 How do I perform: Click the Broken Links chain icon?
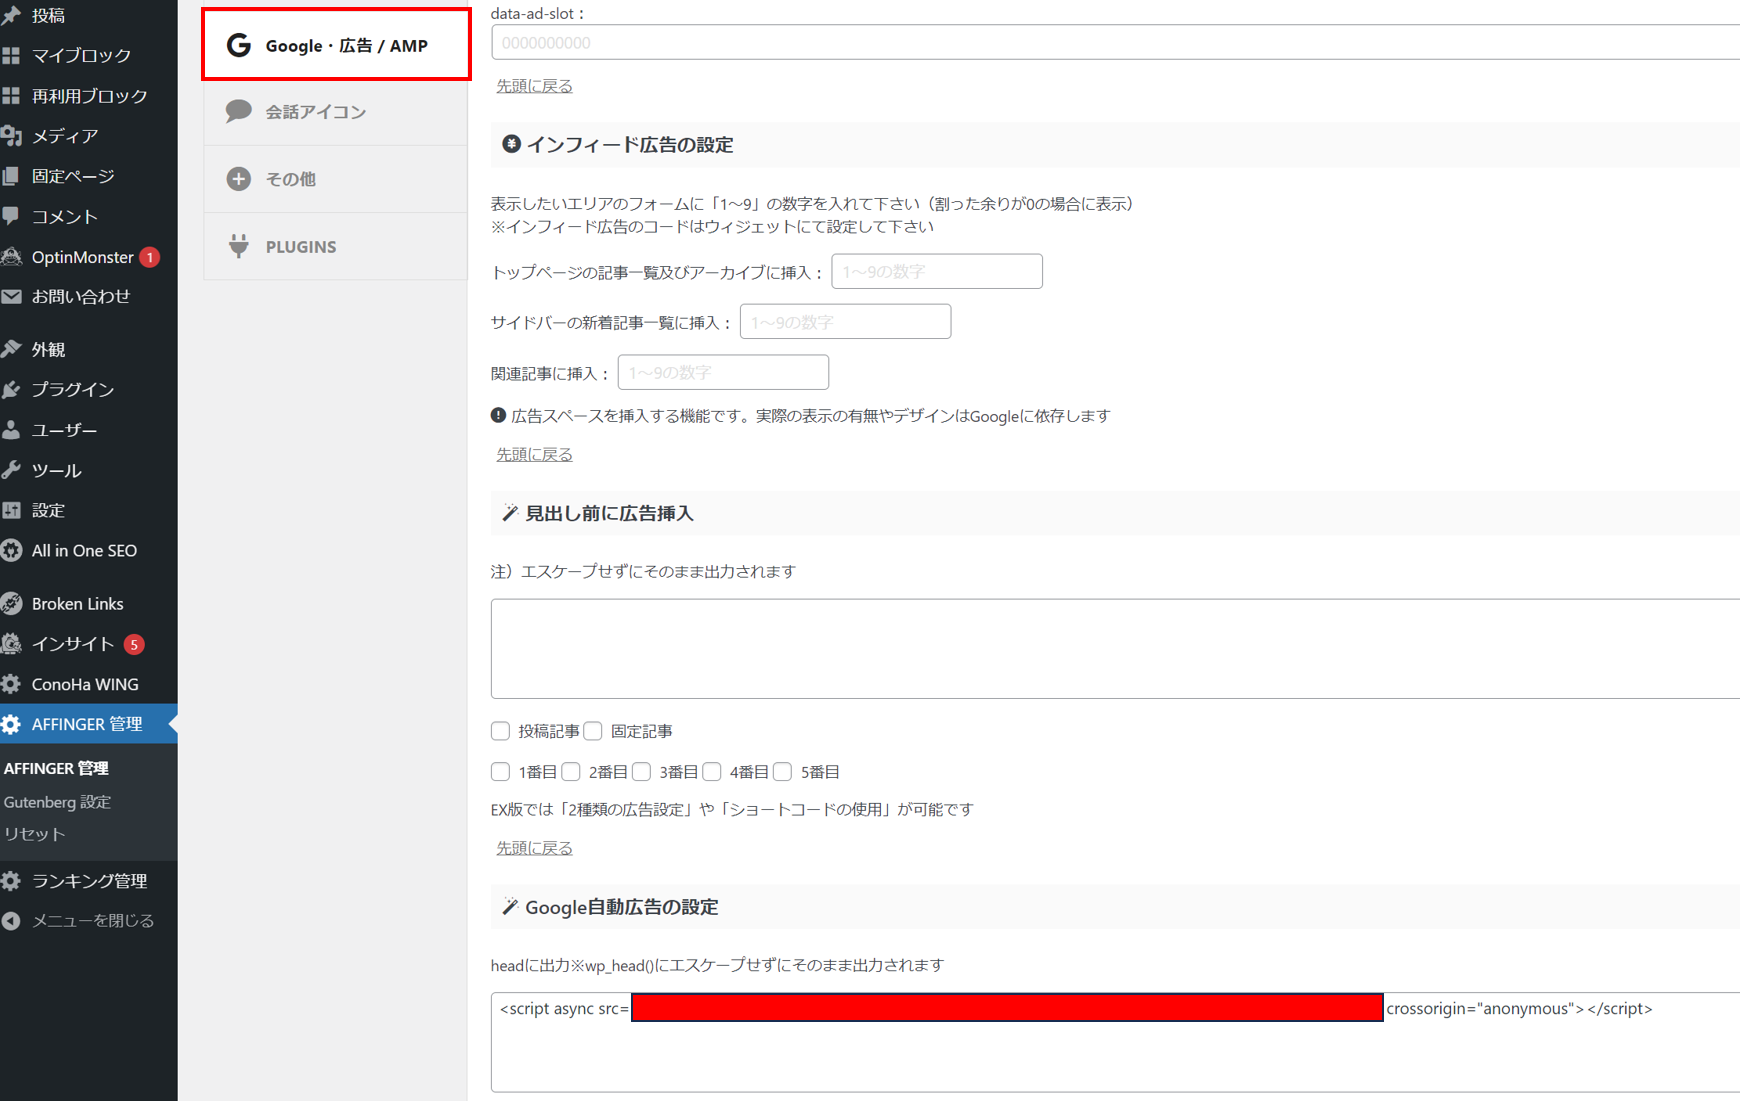[x=11, y=603]
